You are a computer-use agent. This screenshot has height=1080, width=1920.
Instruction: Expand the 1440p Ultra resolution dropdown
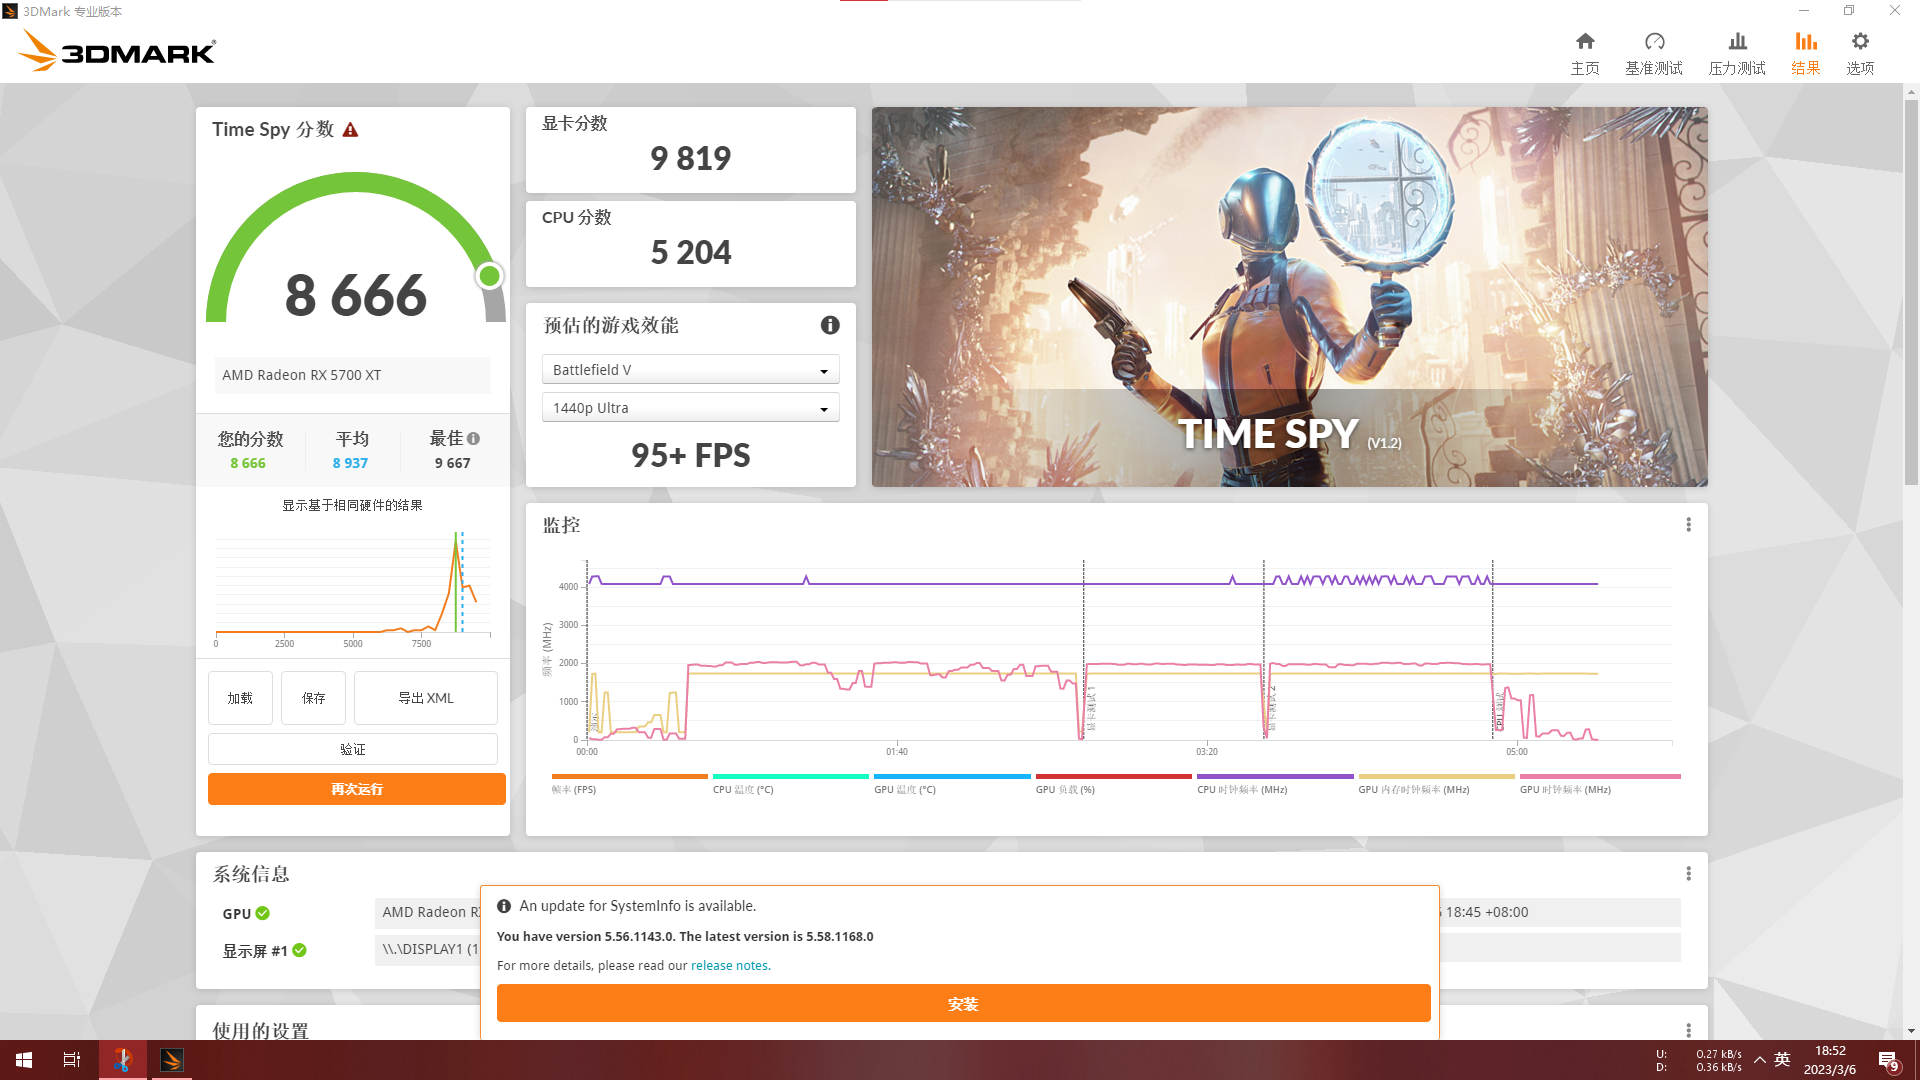point(690,408)
